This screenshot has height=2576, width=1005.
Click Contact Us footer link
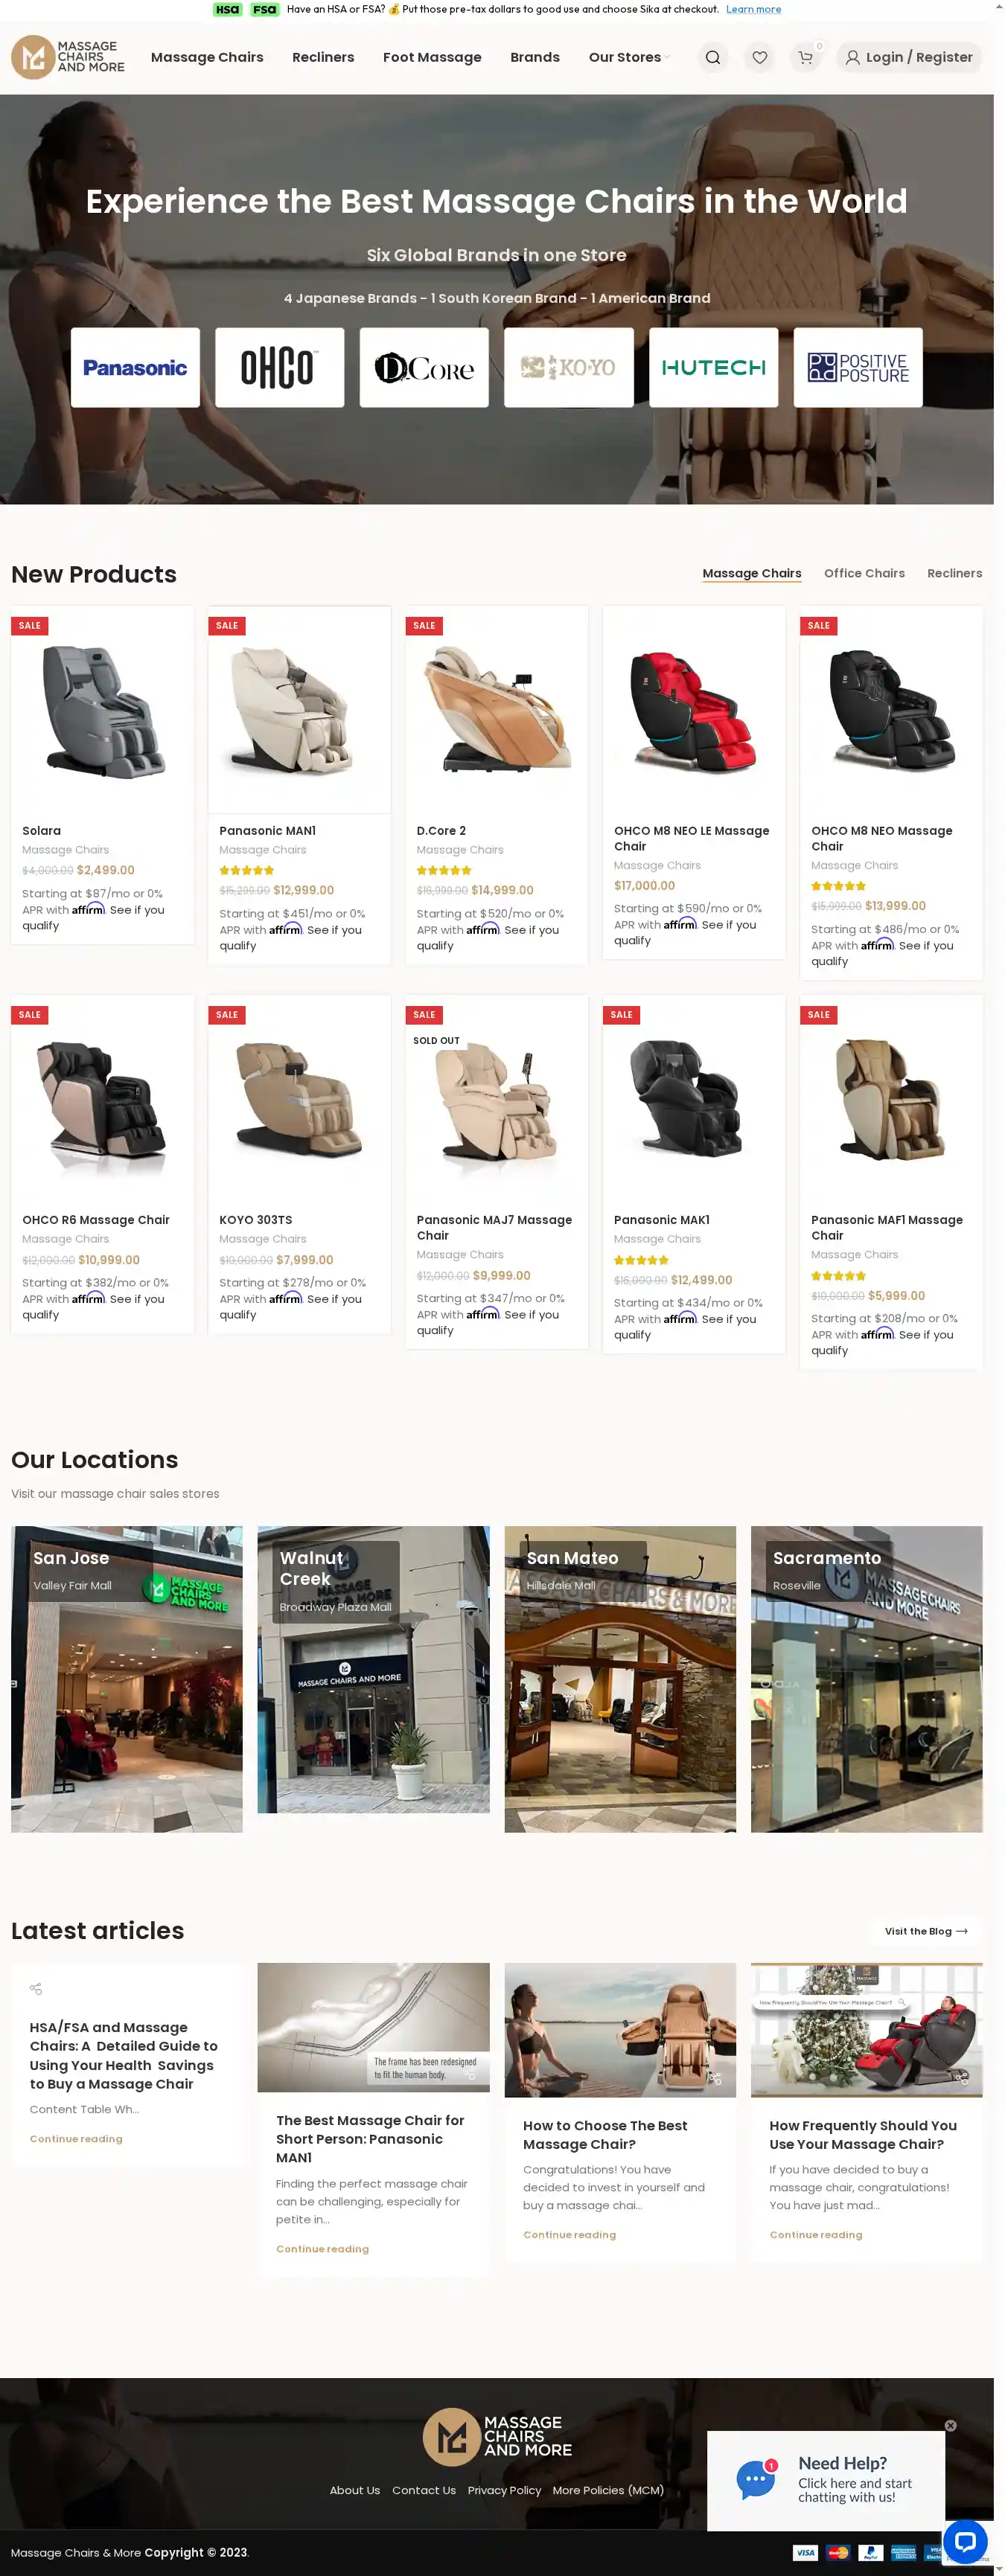pyautogui.click(x=423, y=2489)
